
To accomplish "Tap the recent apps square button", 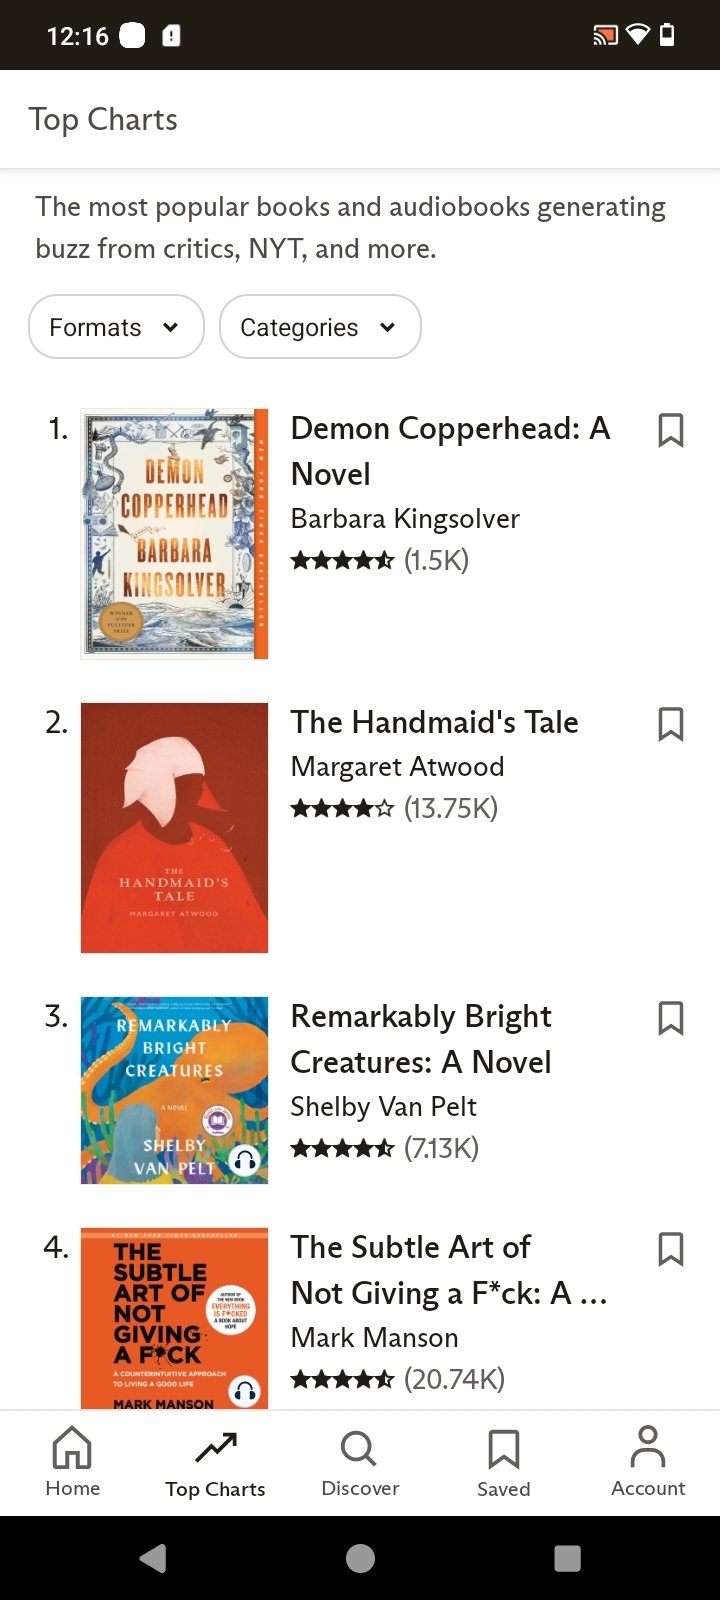I will coord(567,1558).
